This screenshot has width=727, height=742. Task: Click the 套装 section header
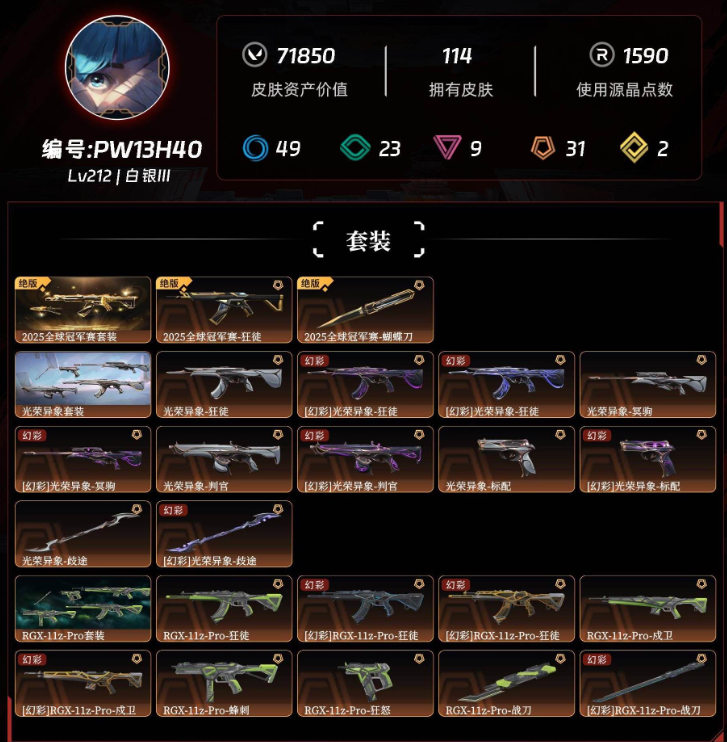pyautogui.click(x=368, y=240)
